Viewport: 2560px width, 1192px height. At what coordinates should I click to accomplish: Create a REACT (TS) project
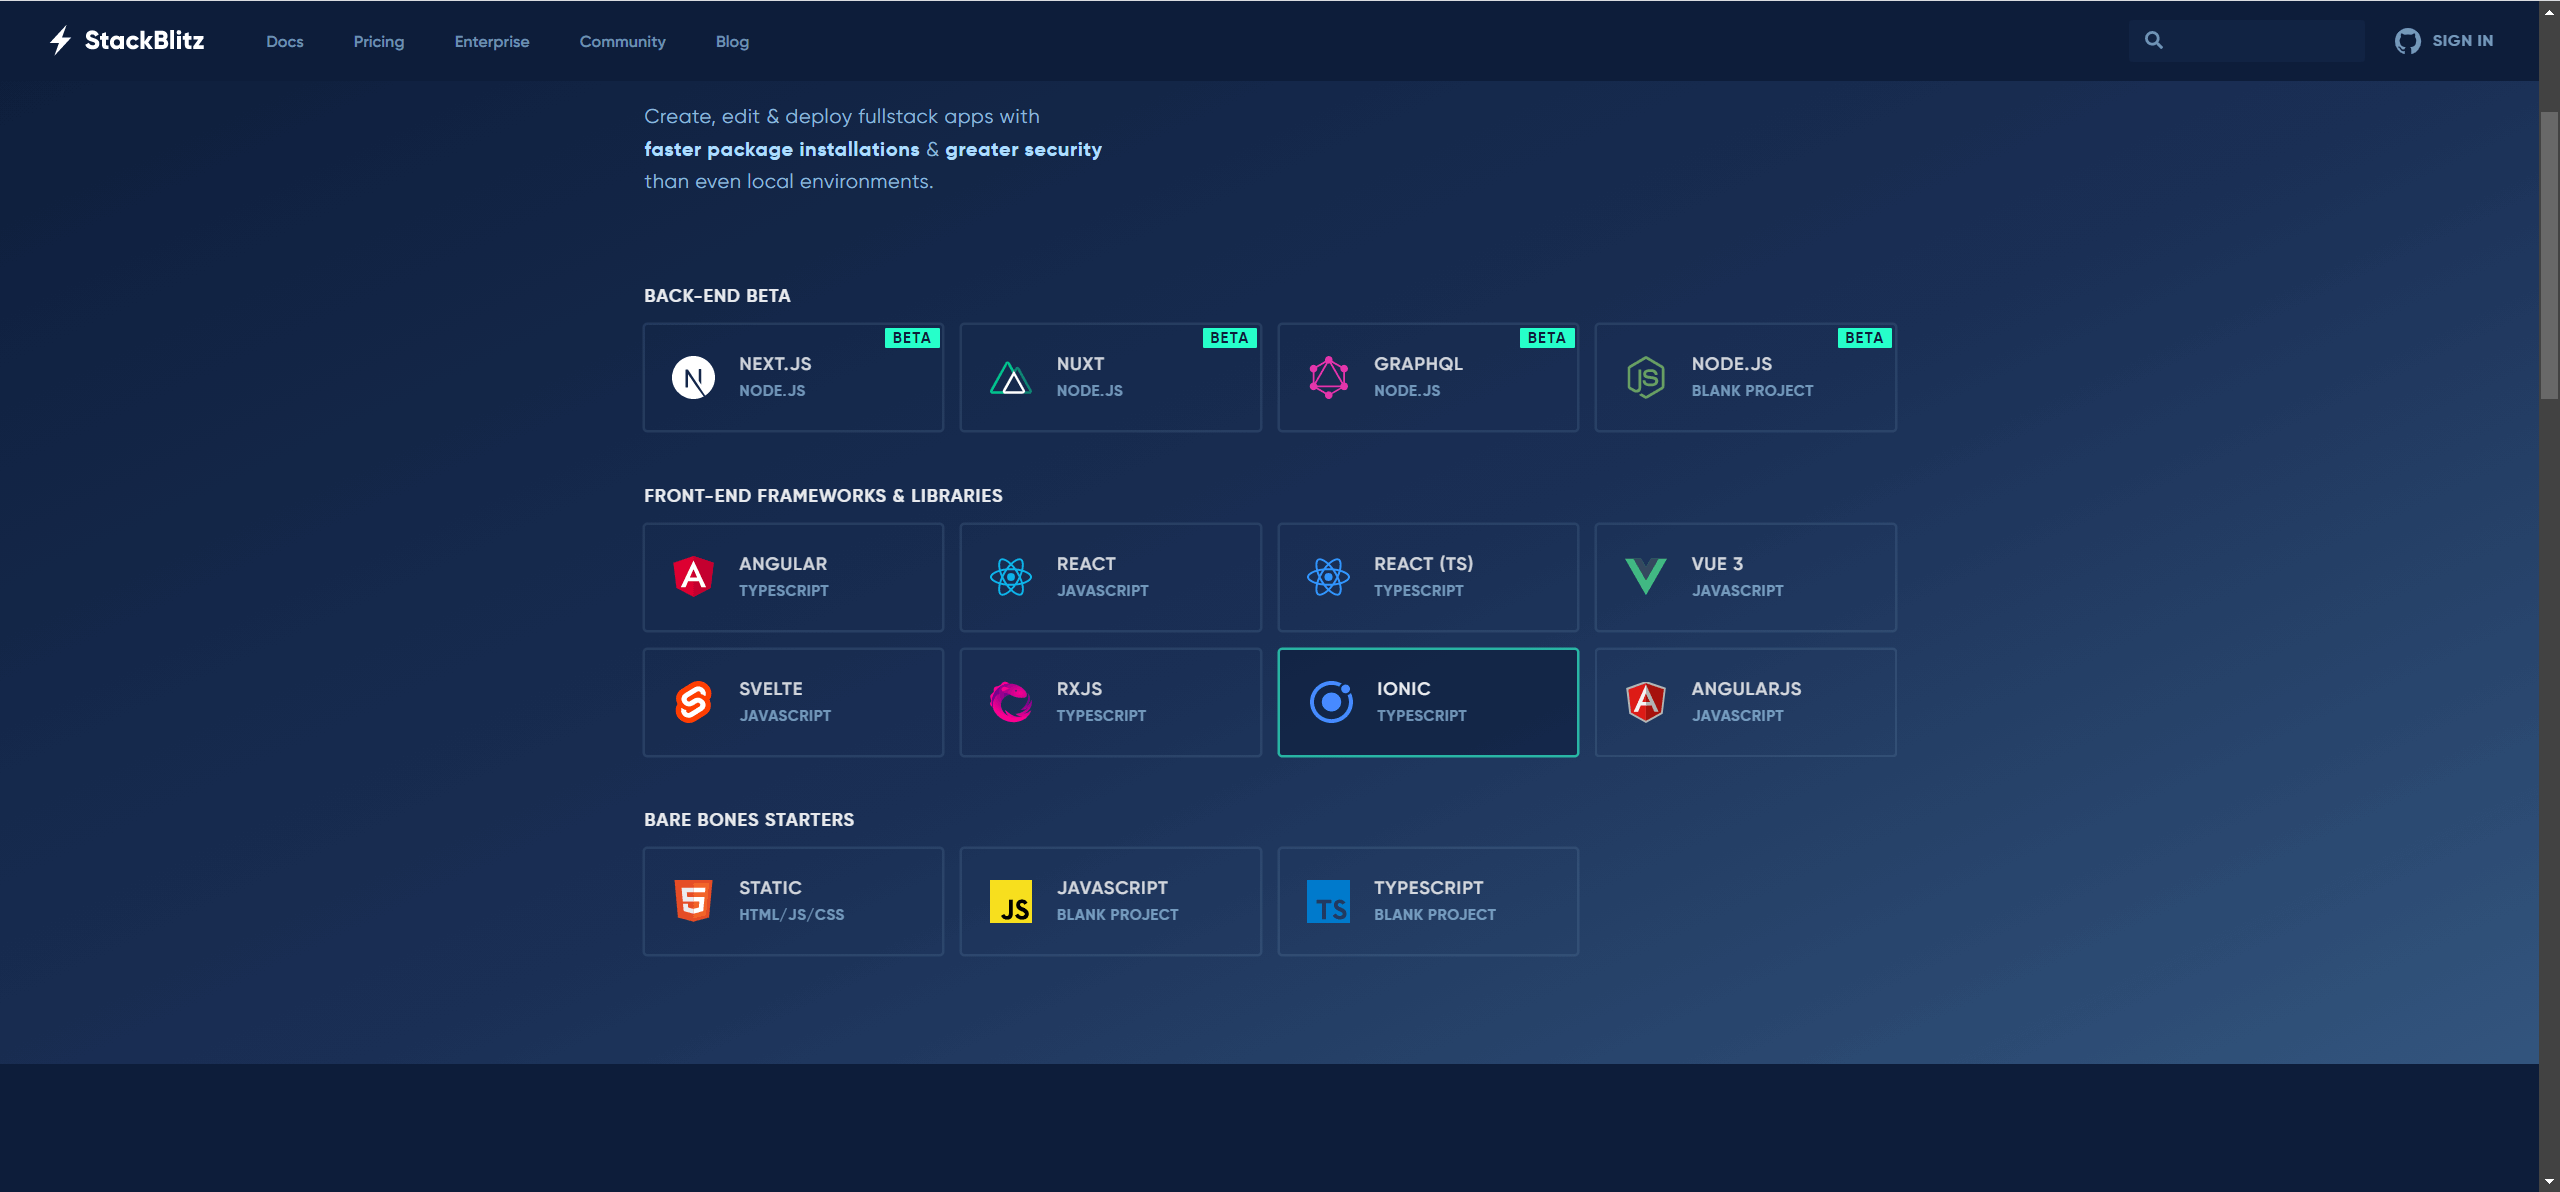click(1428, 577)
